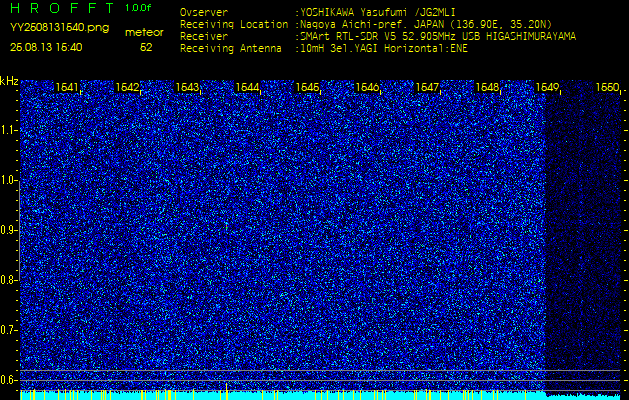Screen dimensions: 629x400
Task: Click the meteor label
Action: tap(144, 32)
